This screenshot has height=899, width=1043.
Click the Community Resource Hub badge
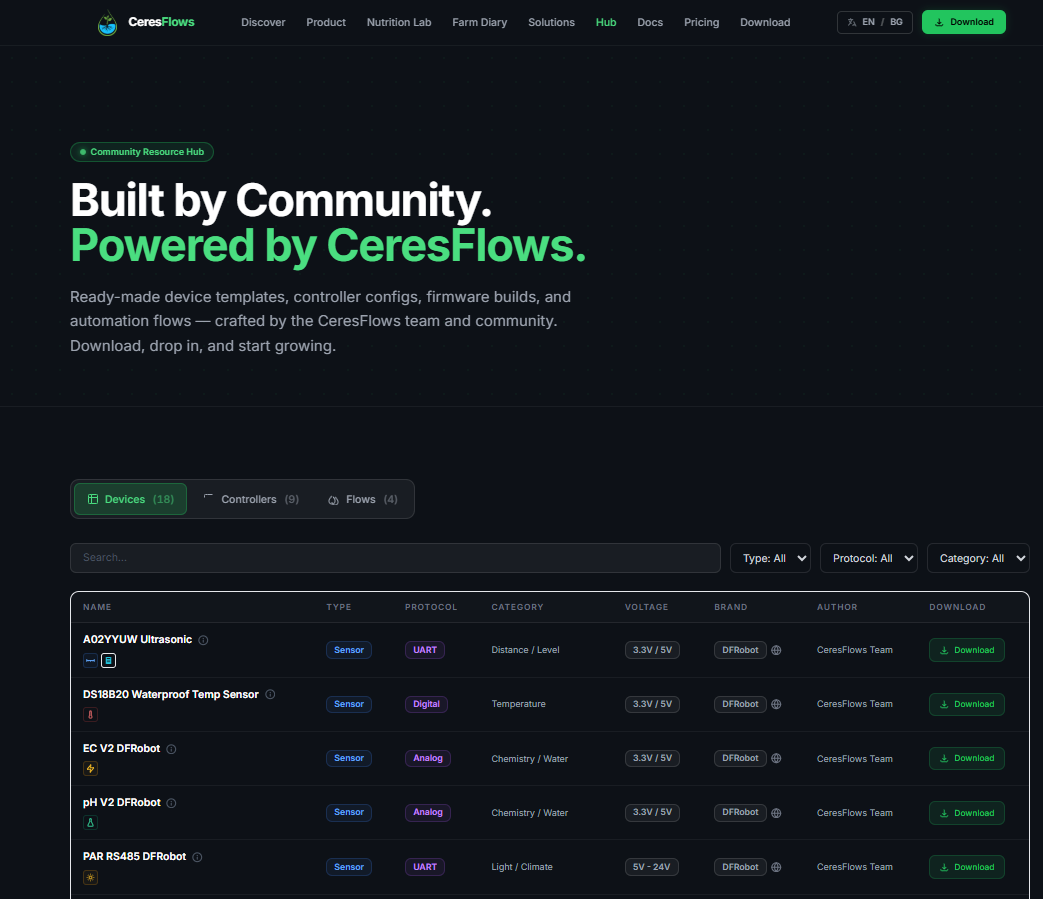(142, 152)
